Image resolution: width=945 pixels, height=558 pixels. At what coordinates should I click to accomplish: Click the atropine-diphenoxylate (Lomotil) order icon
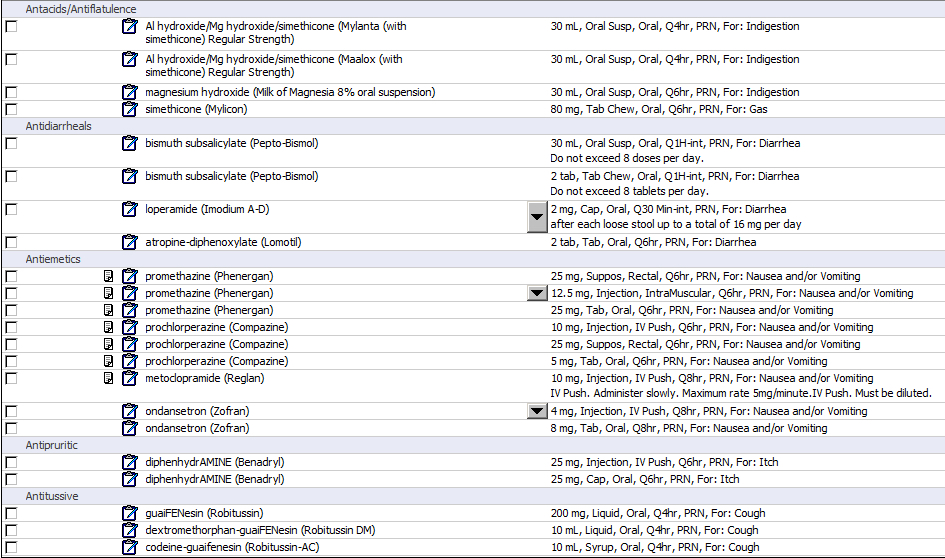tap(130, 242)
